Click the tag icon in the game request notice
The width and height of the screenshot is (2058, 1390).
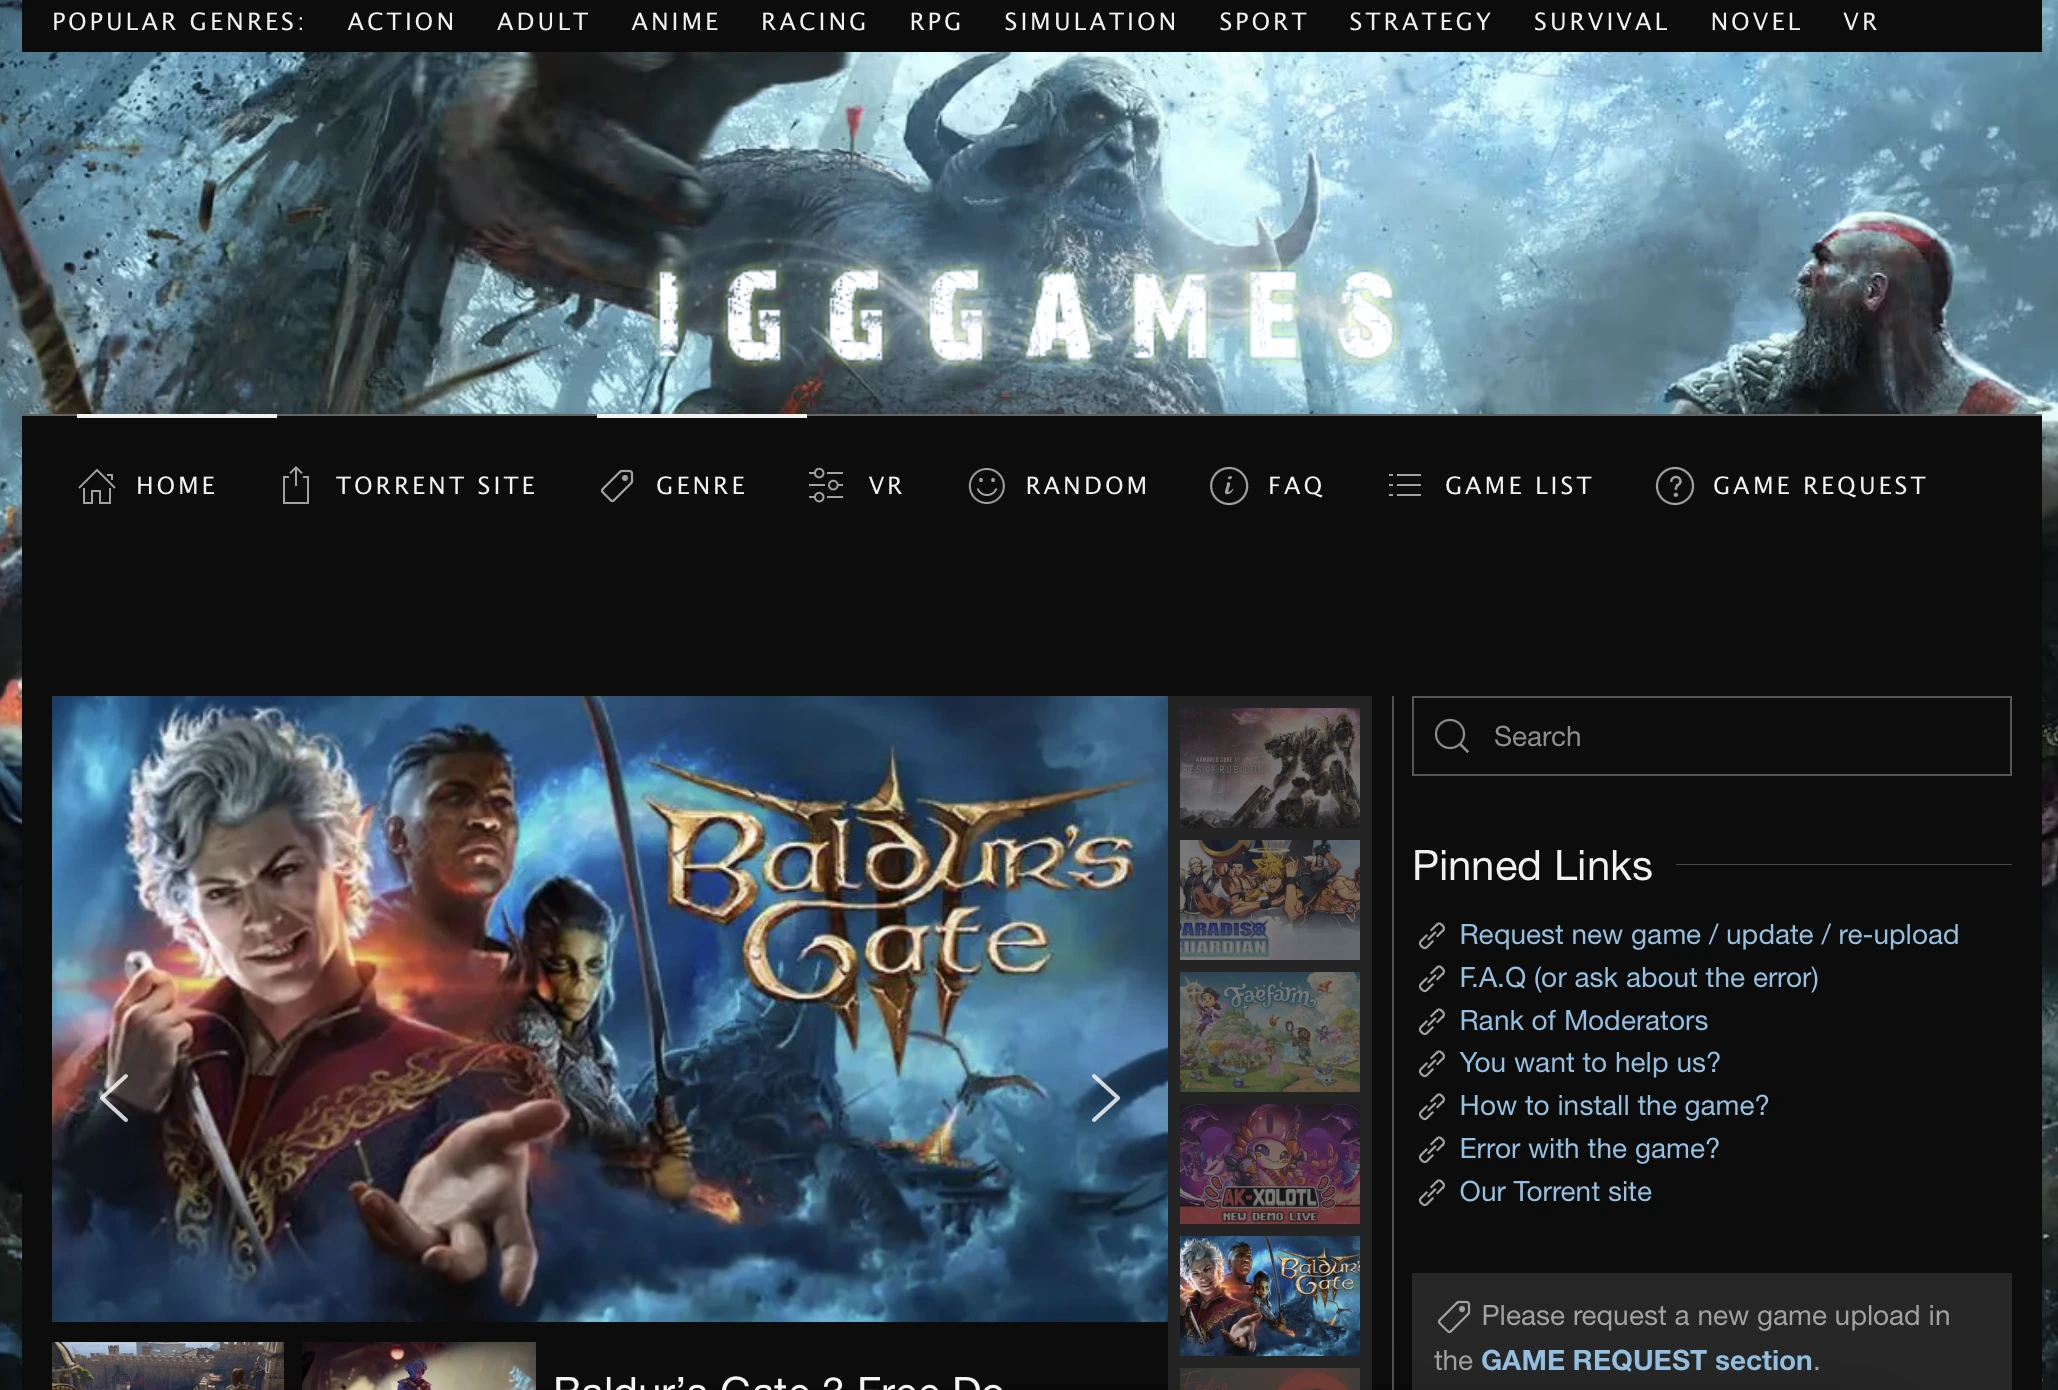coord(1454,1316)
